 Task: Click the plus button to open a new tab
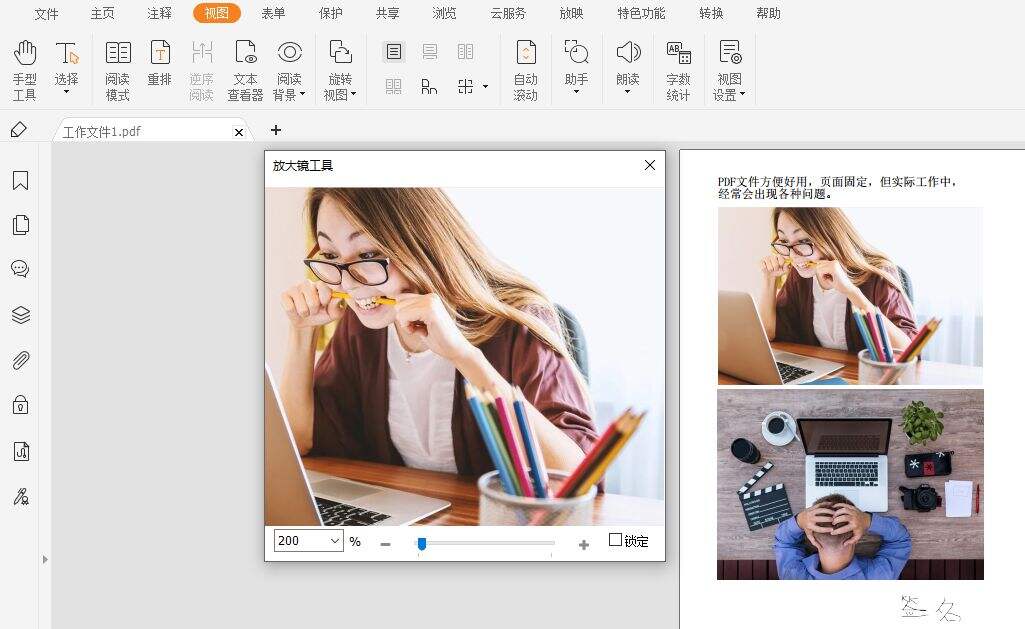276,130
